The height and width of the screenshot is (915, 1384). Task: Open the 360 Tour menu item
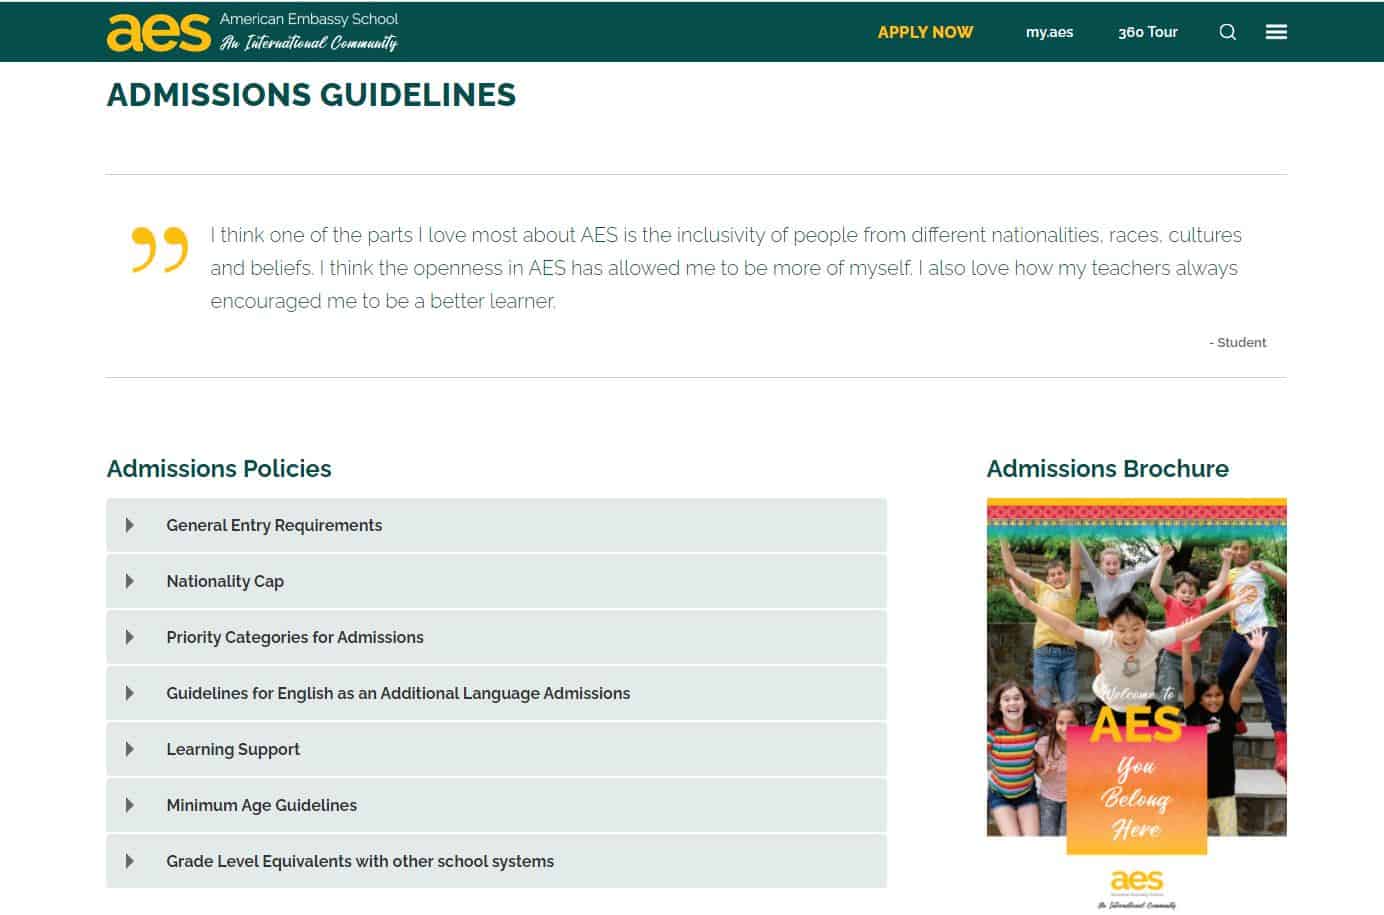pyautogui.click(x=1147, y=32)
